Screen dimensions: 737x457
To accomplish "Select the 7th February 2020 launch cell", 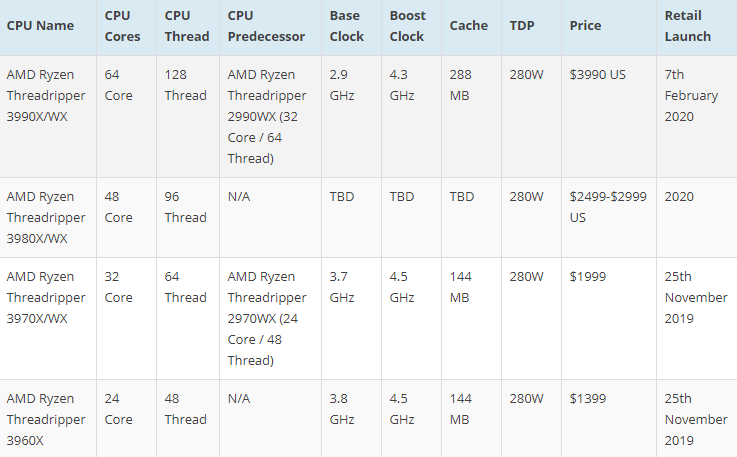I will (697, 117).
